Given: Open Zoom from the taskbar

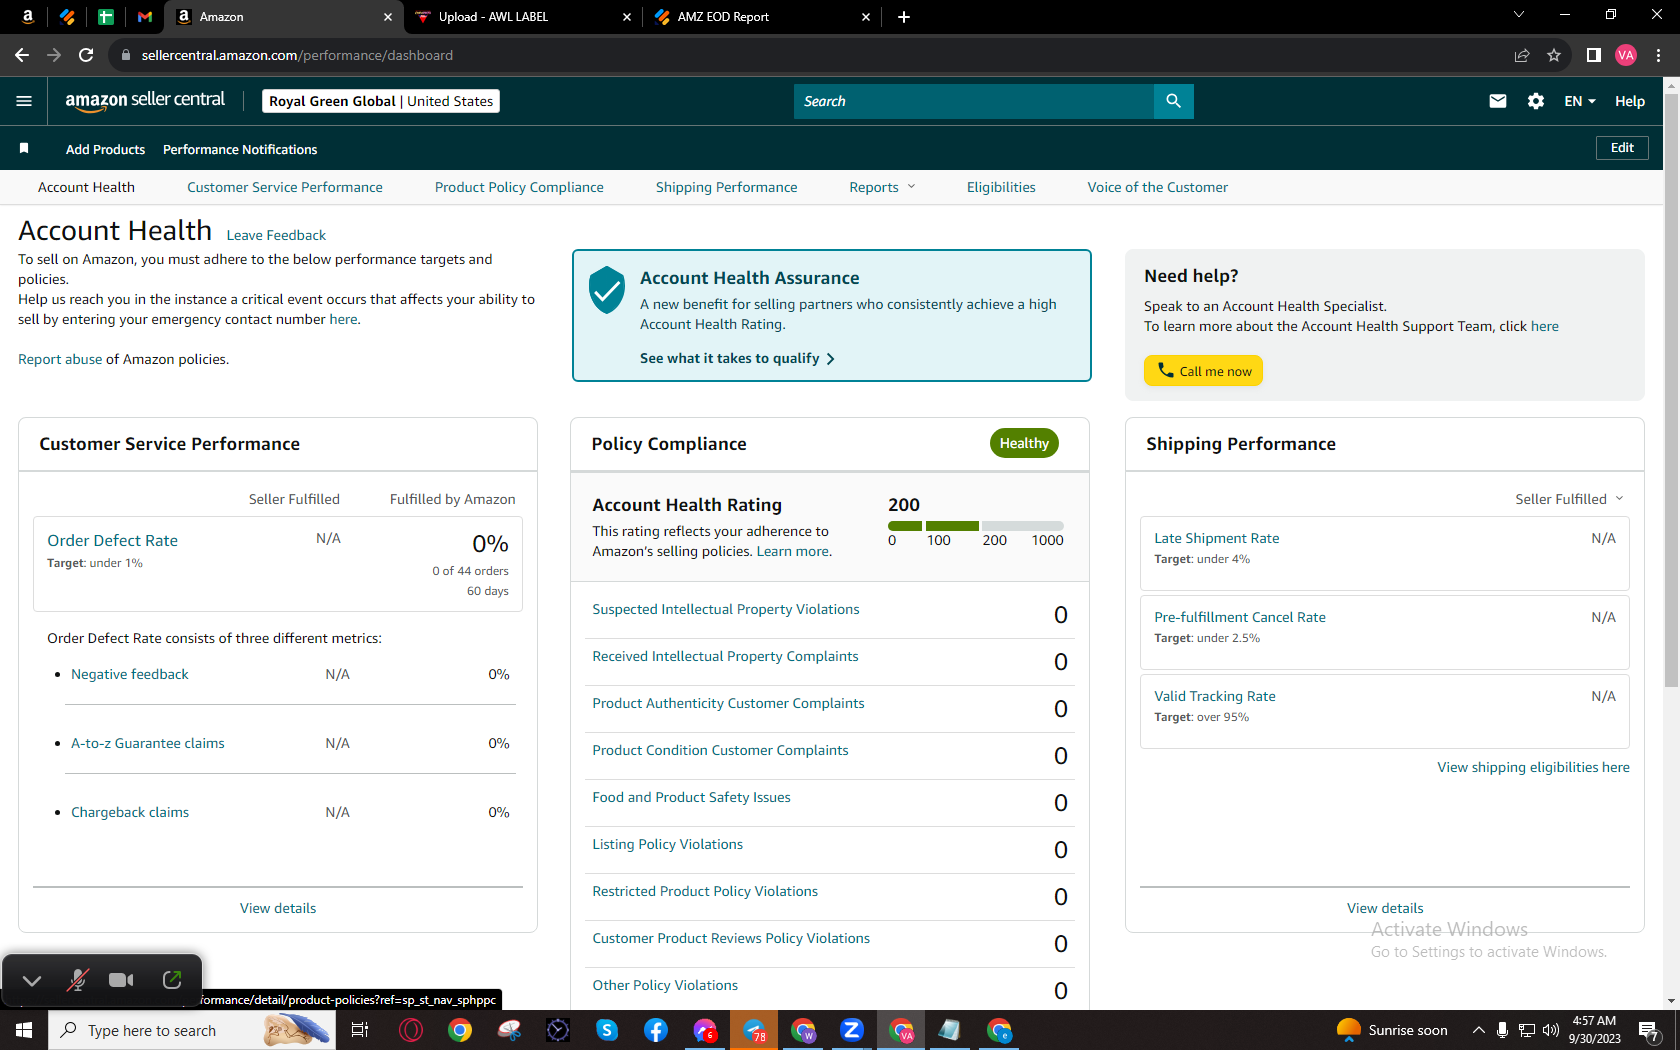Looking at the screenshot, I should (852, 1030).
